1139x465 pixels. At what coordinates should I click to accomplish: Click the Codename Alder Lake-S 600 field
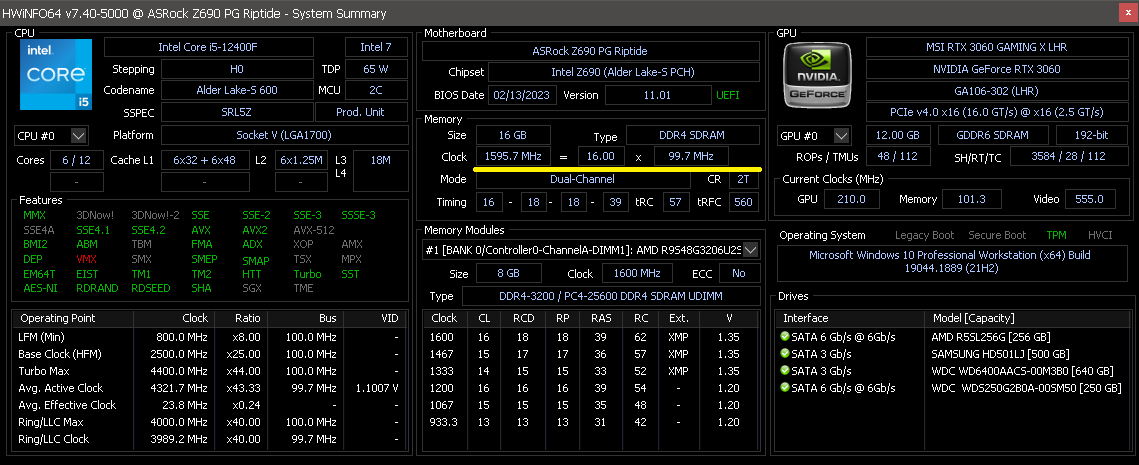(237, 91)
